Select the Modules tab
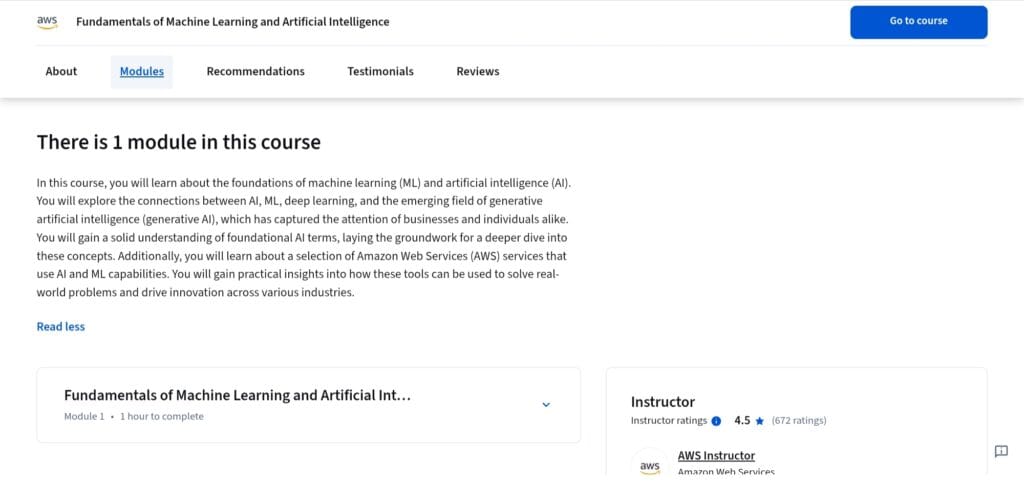Image resolution: width=1024 pixels, height=483 pixels. [142, 72]
